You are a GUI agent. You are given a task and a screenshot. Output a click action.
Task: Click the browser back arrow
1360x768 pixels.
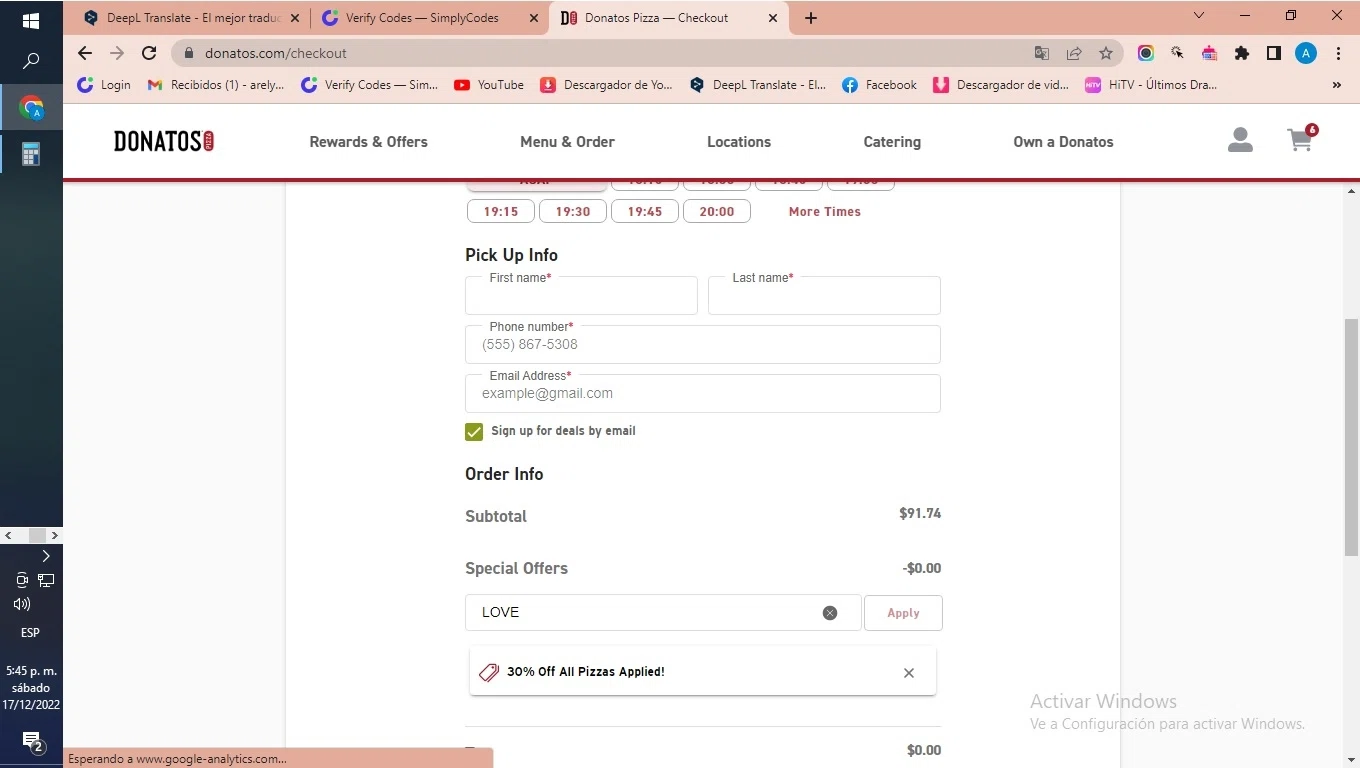coord(85,53)
